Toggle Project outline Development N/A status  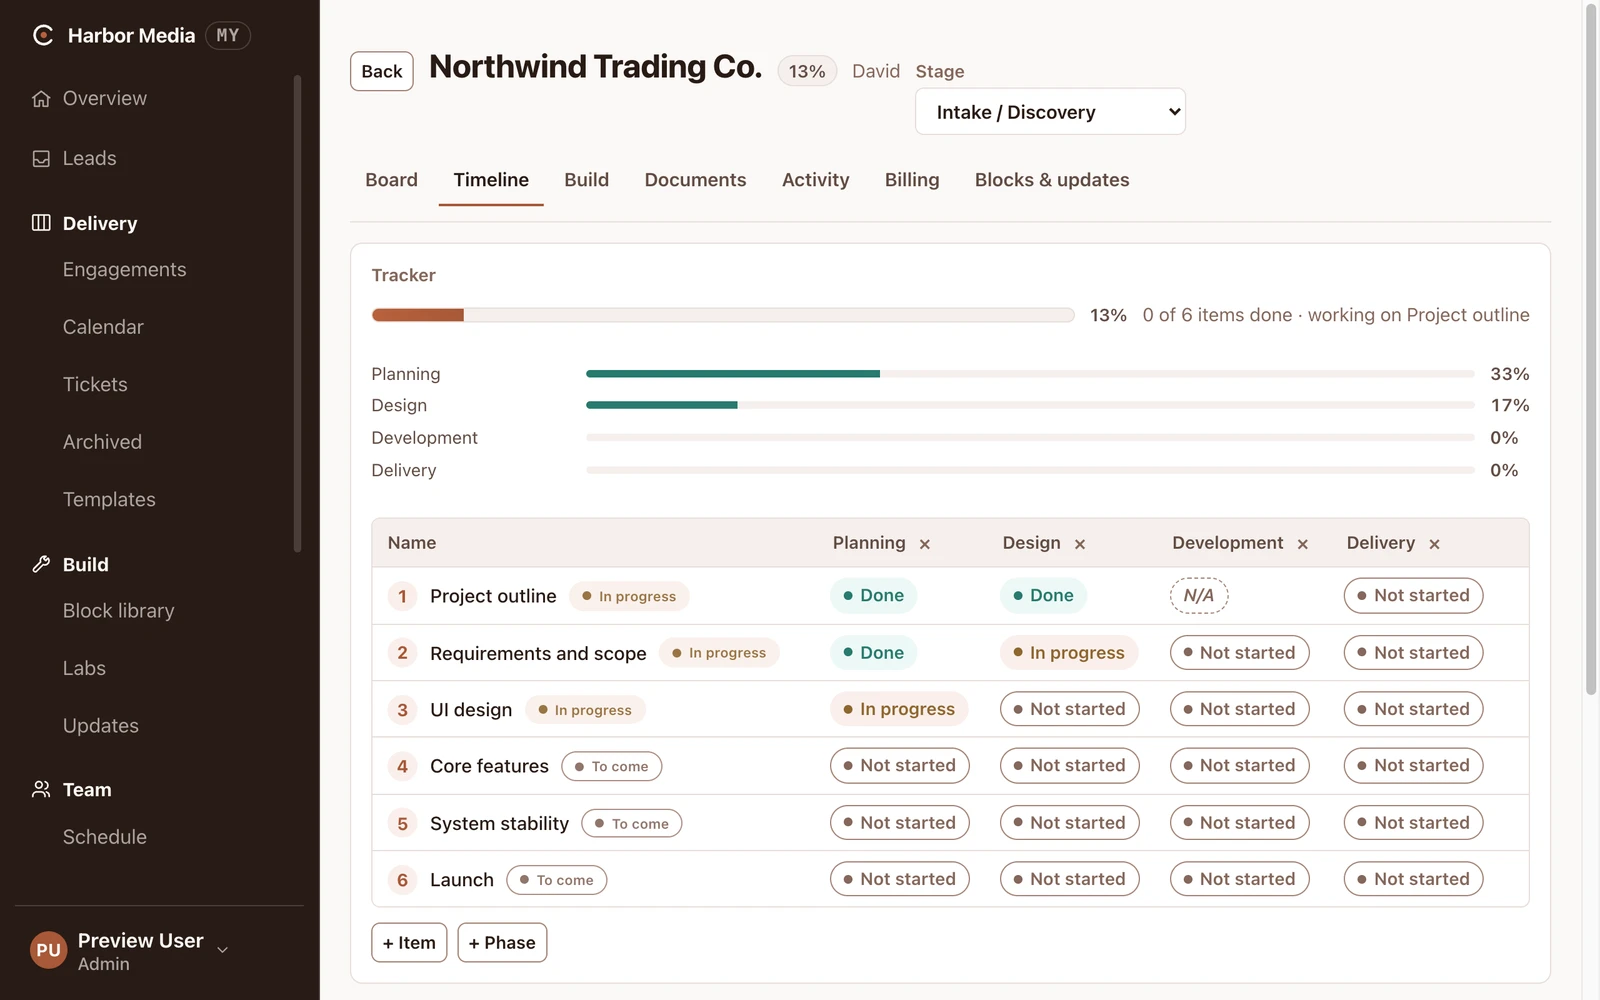[x=1199, y=595]
